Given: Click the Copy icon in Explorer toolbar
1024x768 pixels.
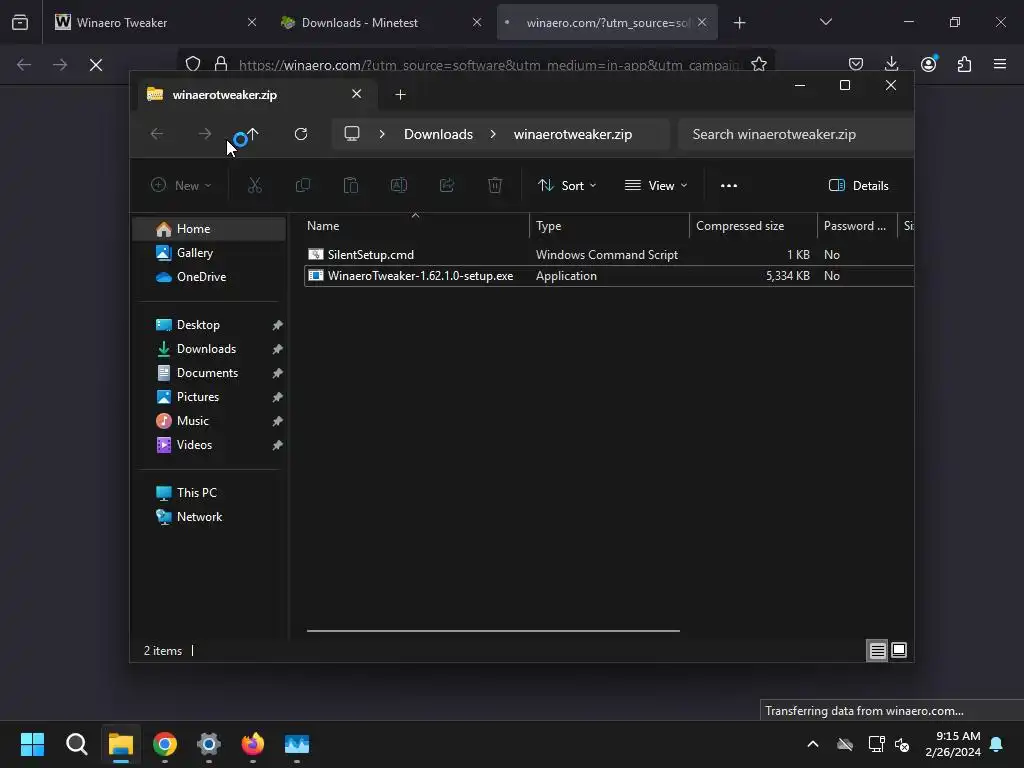Looking at the screenshot, I should pos(302,185).
